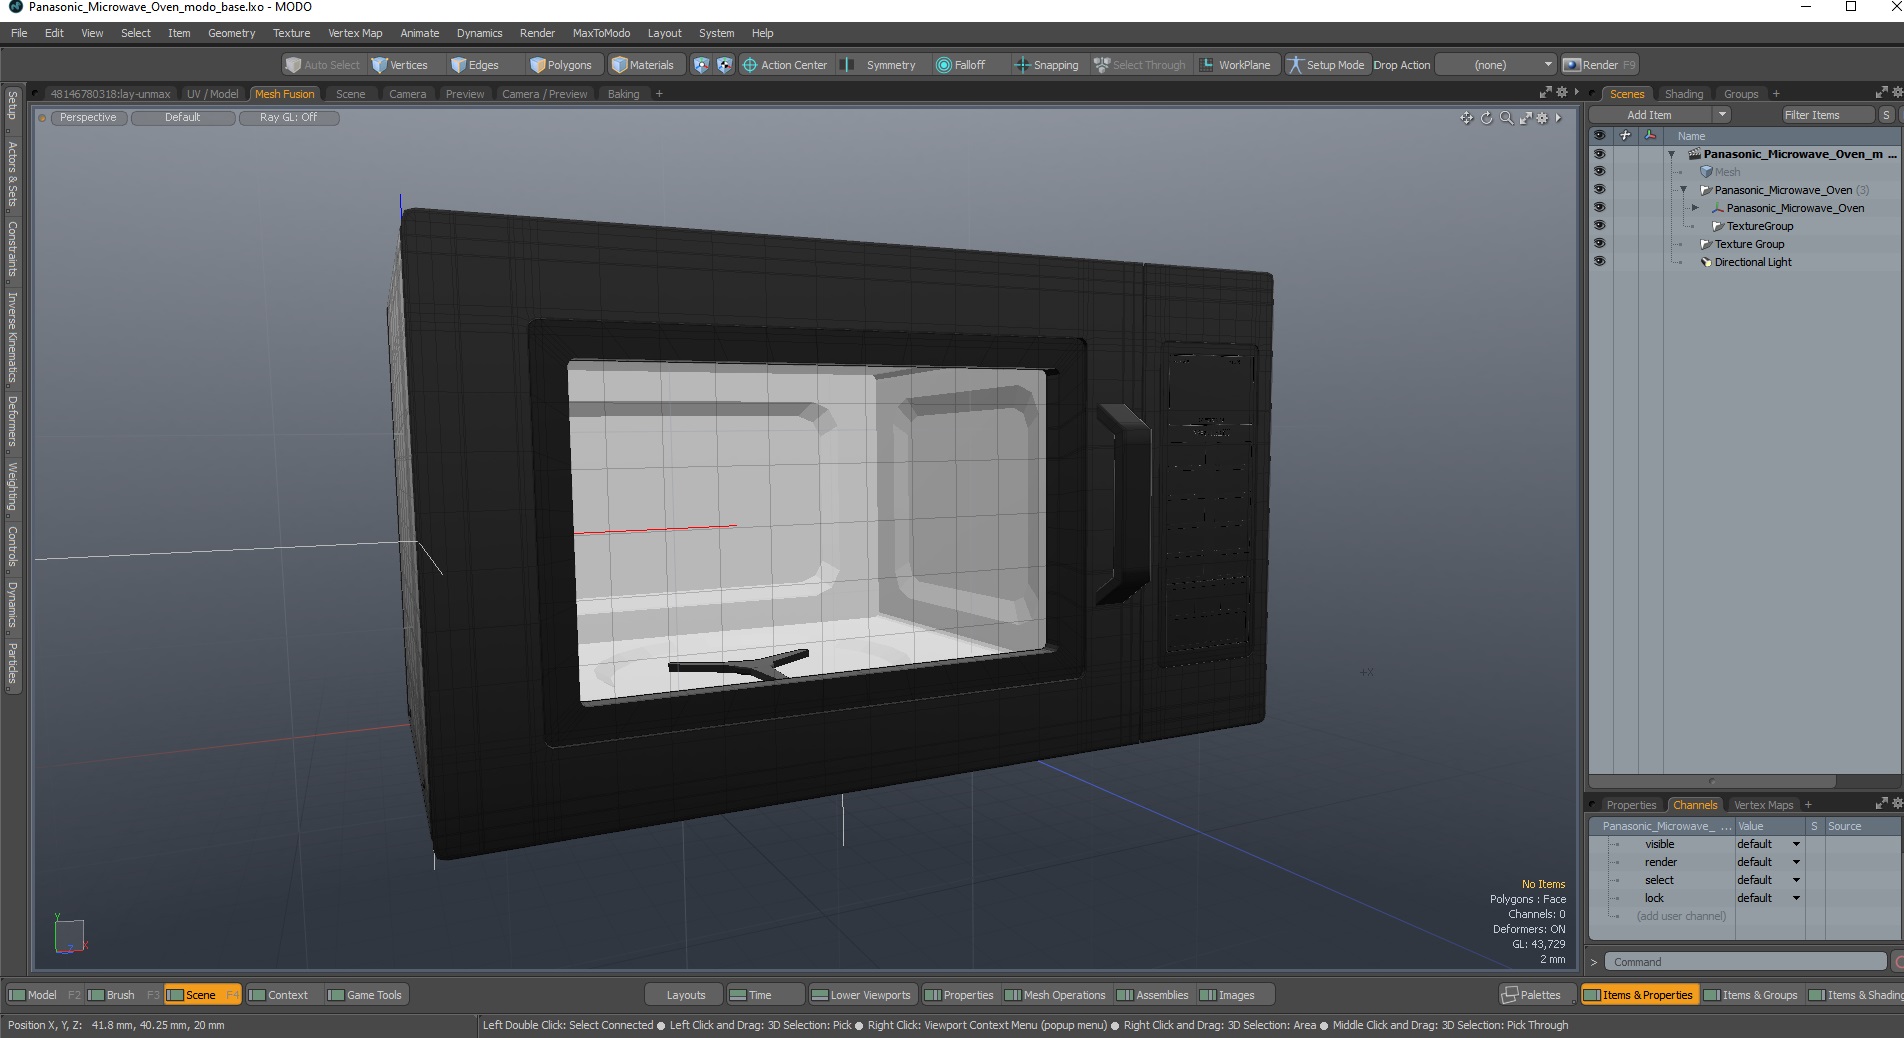Click the viewport zoom magnifier icon
This screenshot has height=1038, width=1904.
click(x=1506, y=118)
